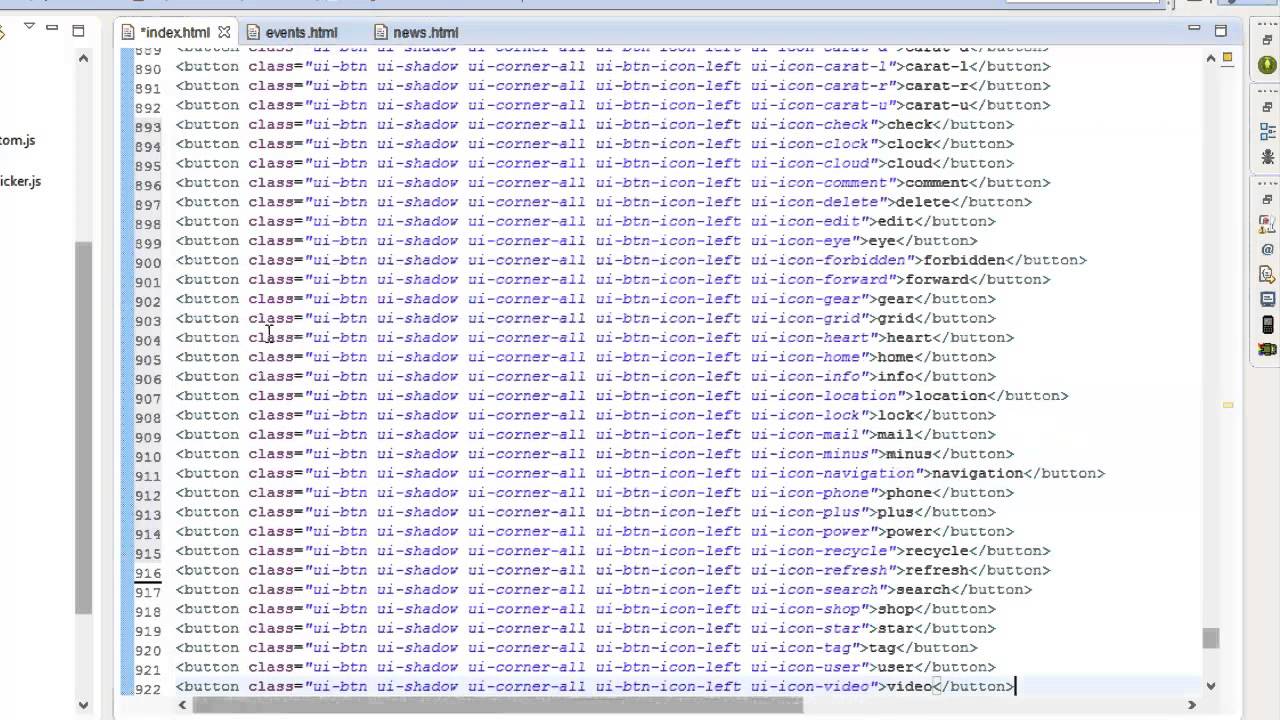Click the 'forbidden' text on line 900
1280x720 pixels.
[x=963, y=260]
